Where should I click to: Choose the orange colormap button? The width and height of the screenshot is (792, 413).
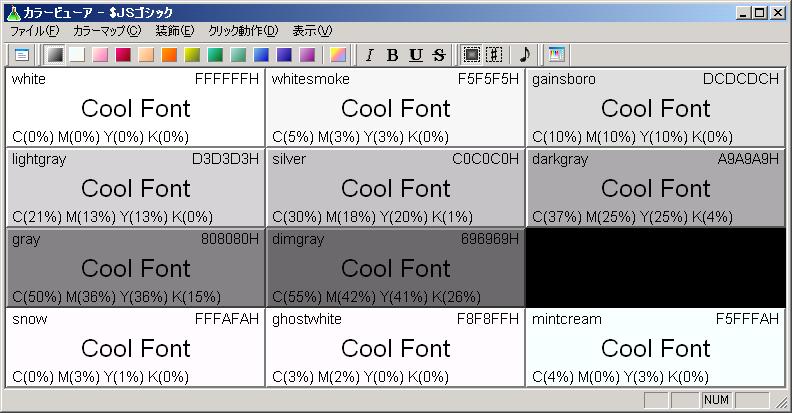pyautogui.click(x=169, y=55)
